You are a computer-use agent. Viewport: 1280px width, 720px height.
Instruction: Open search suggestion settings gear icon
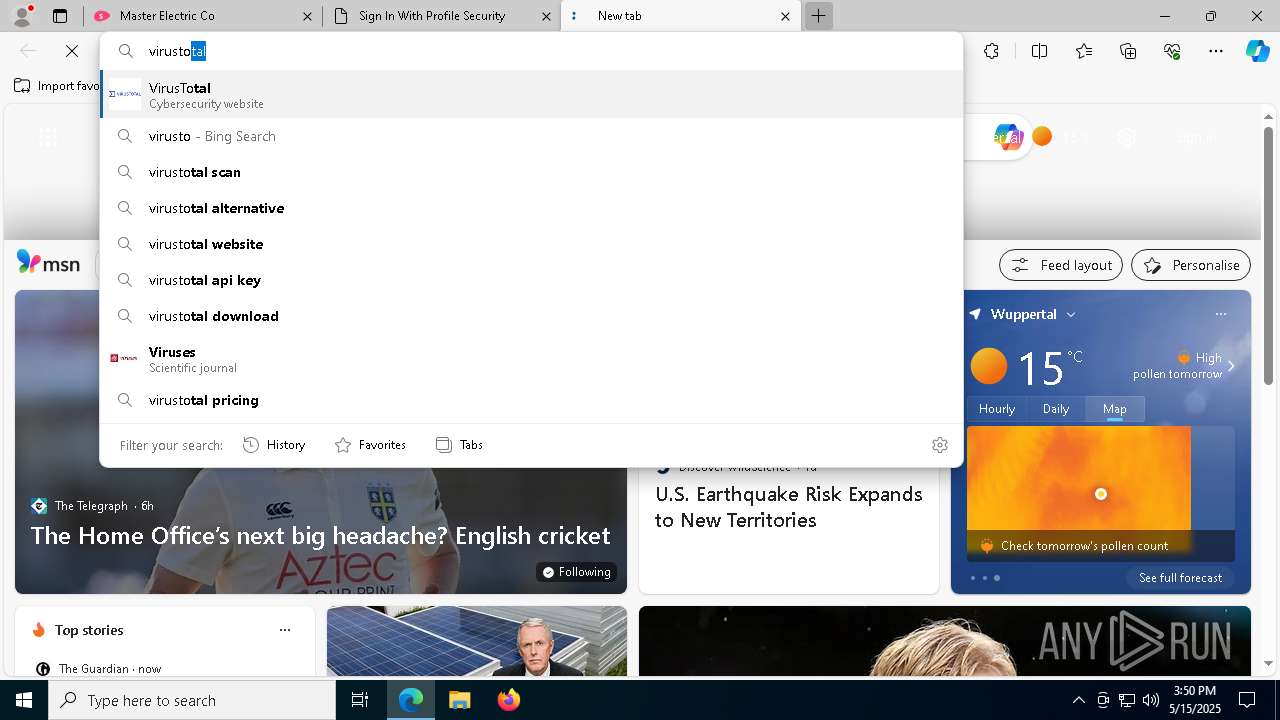939,445
